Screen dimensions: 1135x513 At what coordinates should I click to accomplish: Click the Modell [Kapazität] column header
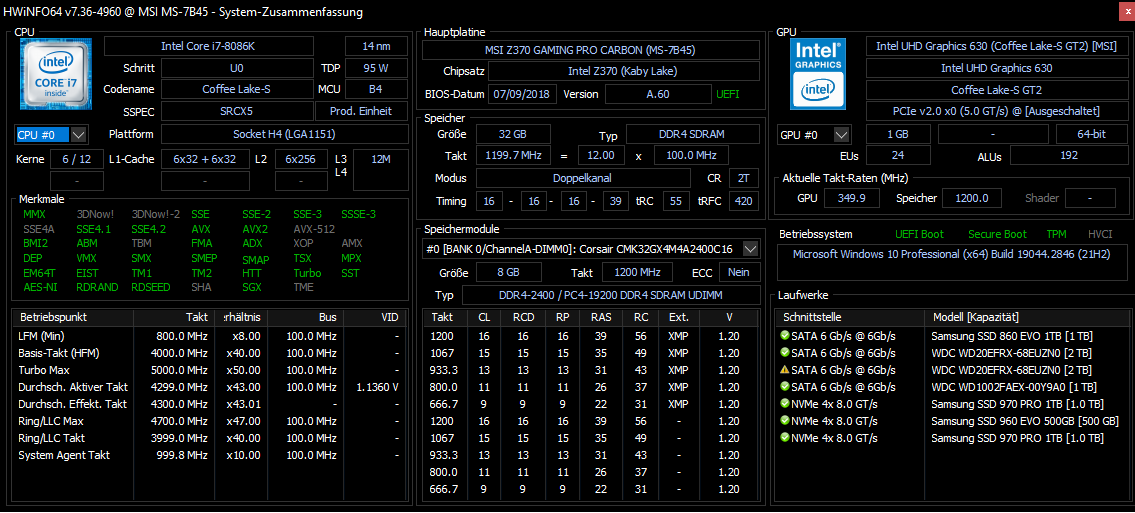click(1026, 317)
